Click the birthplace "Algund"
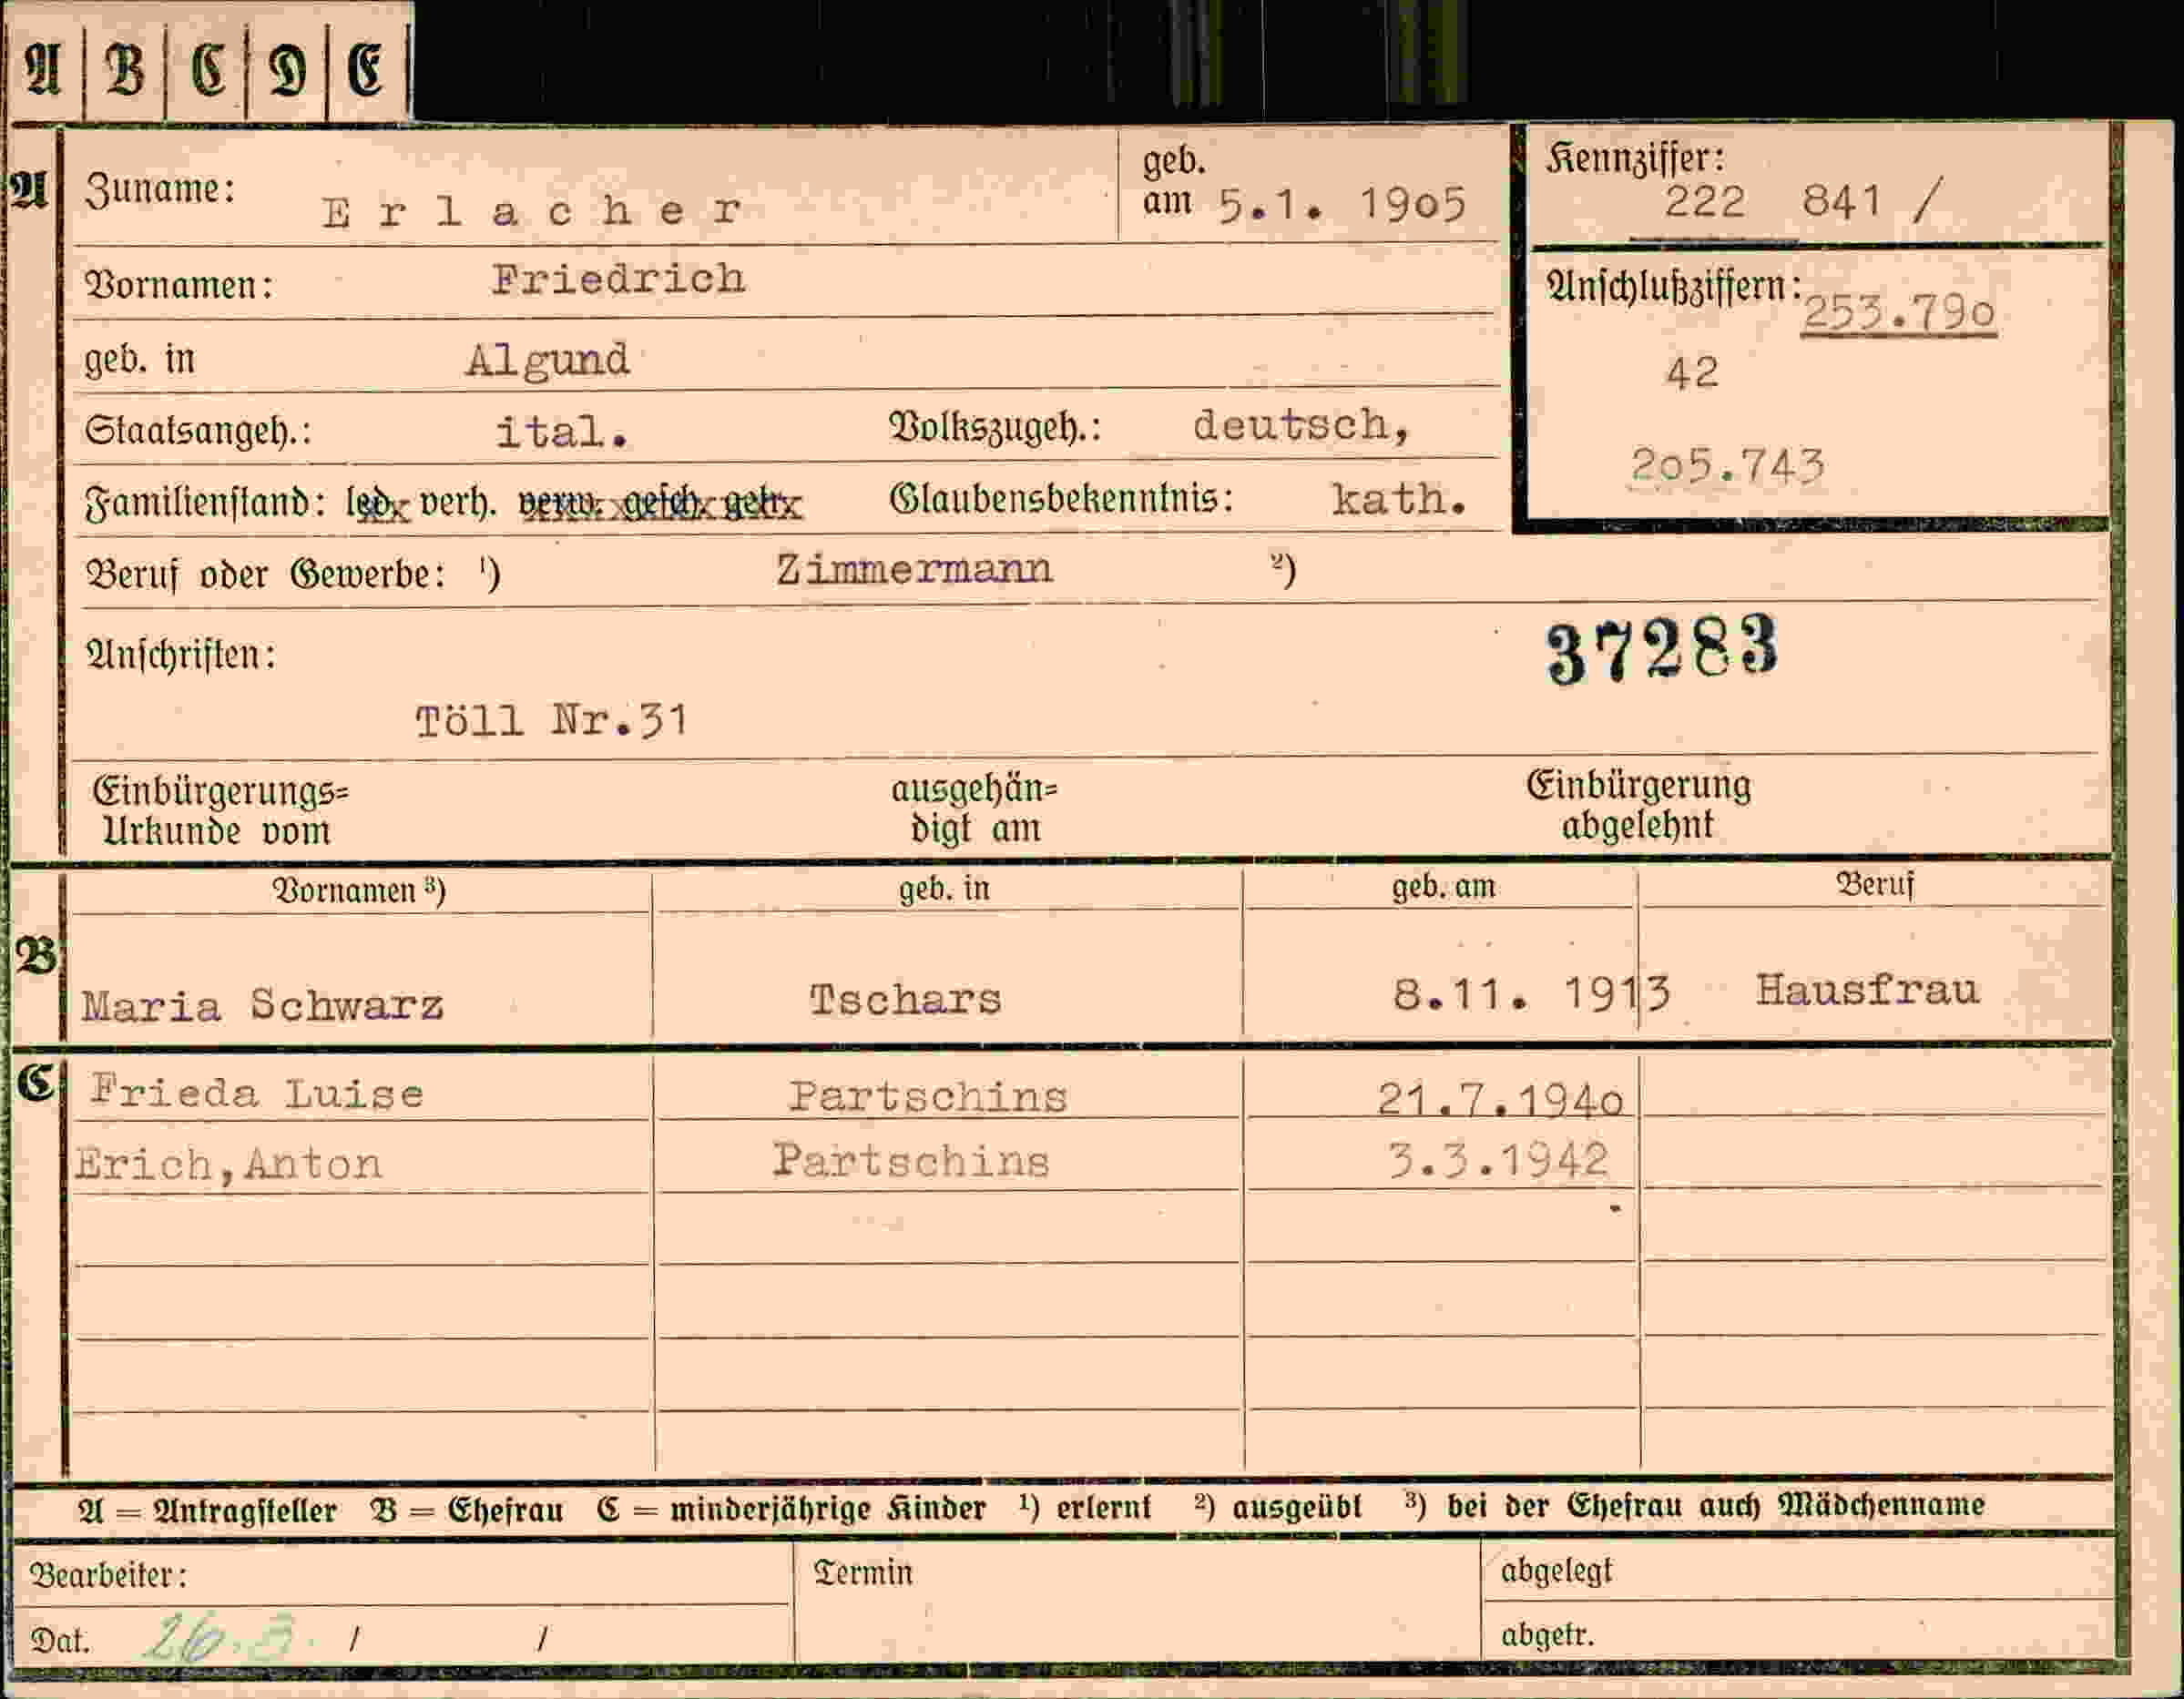Screen dimensions: 2184x1699 pos(547,361)
